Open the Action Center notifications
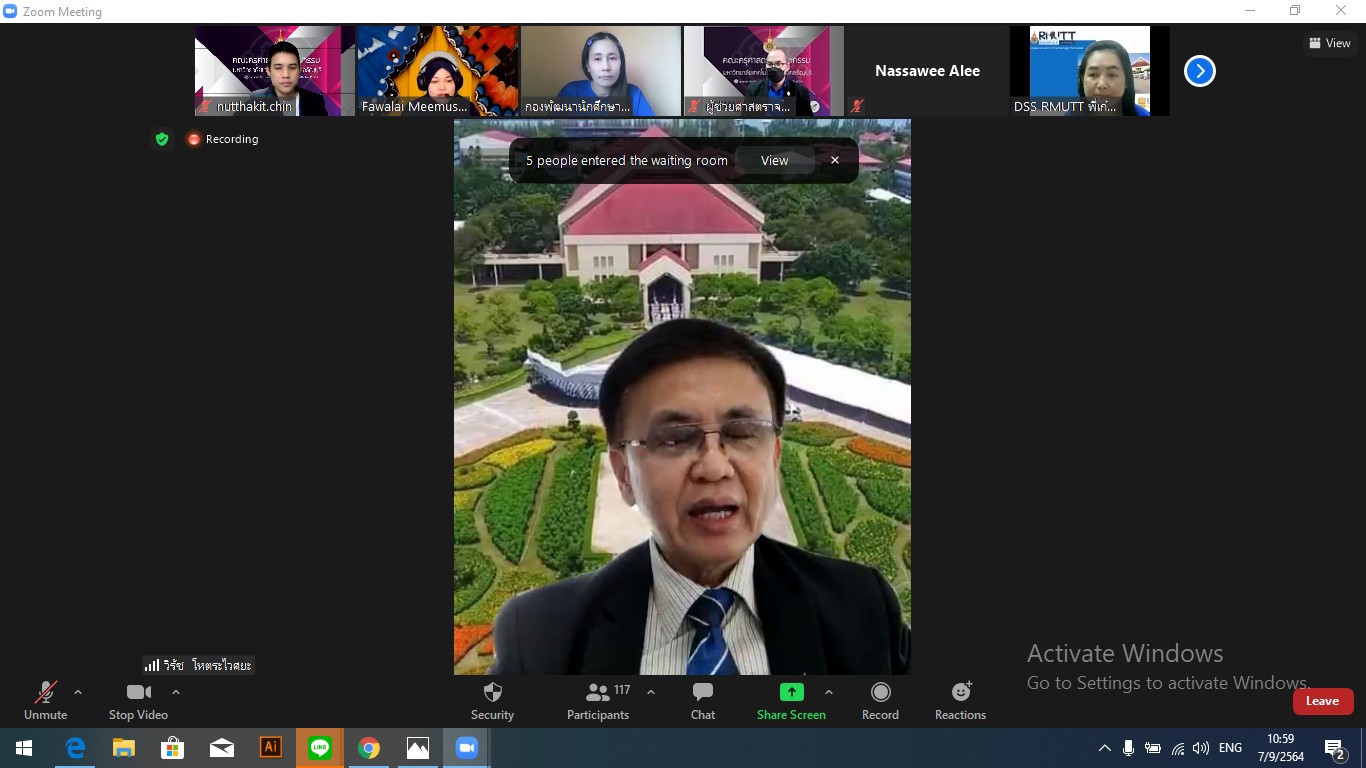 pos(1334,748)
